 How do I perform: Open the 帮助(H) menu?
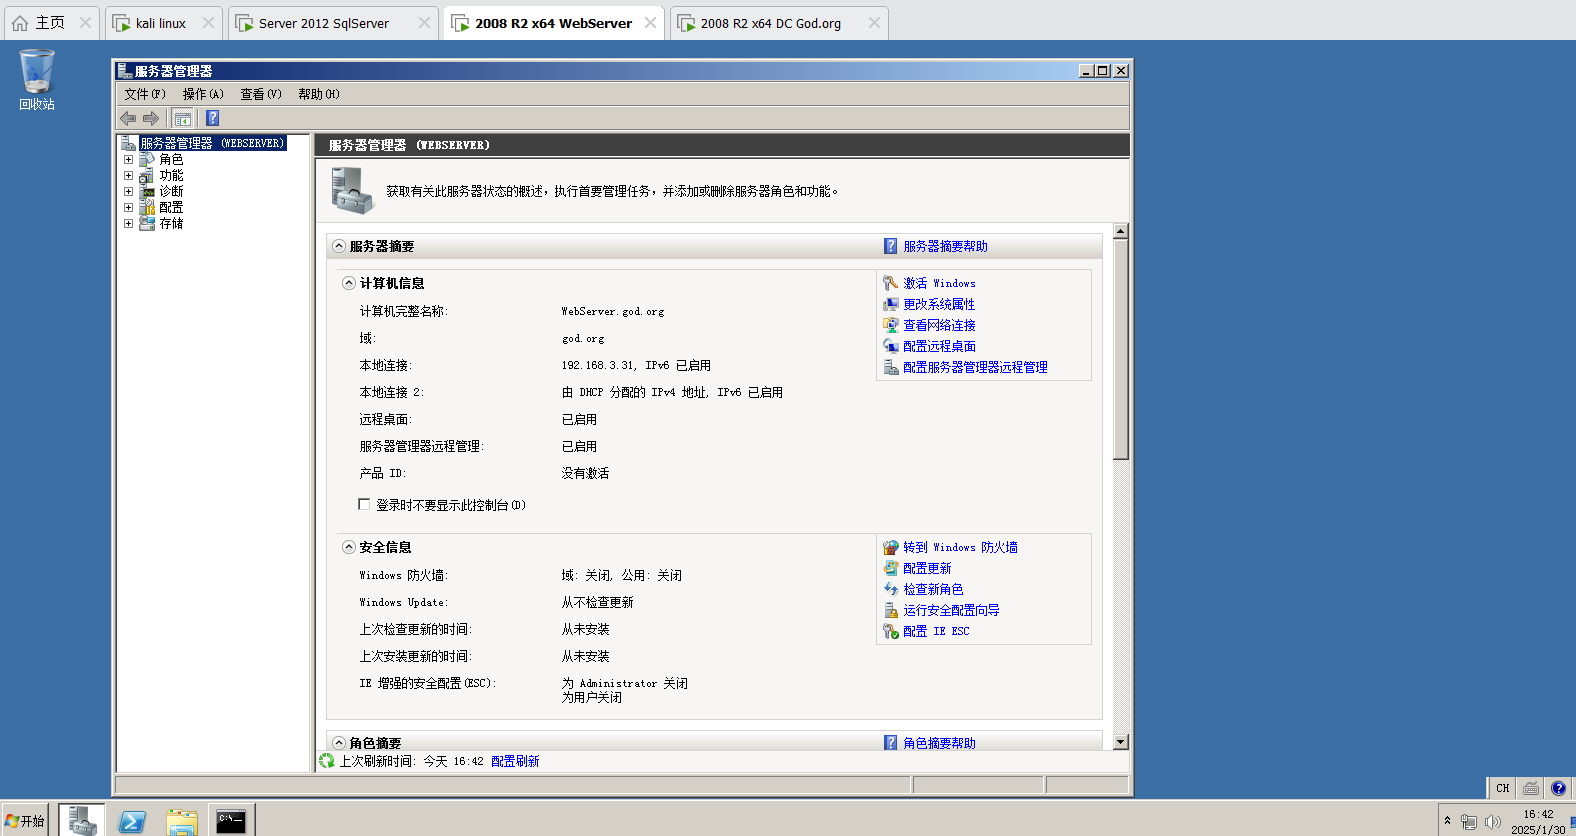[x=319, y=94]
